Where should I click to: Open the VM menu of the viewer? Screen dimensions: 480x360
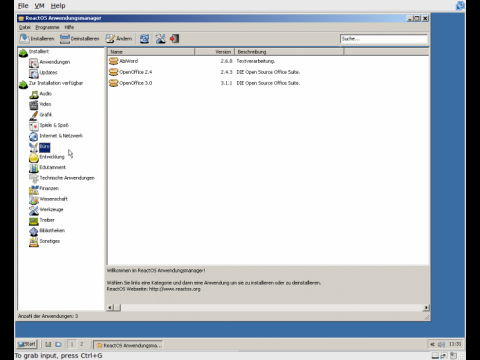point(39,6)
